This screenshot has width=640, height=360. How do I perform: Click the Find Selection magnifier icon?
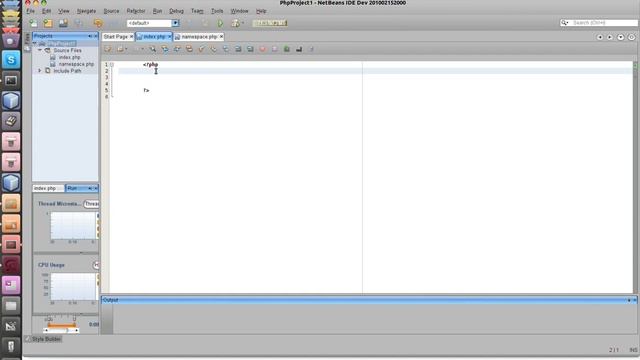pos(153,49)
